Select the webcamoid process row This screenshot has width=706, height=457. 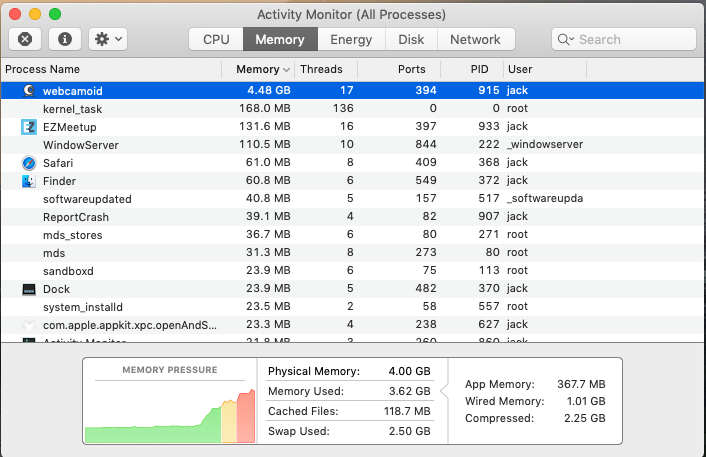pos(353,90)
